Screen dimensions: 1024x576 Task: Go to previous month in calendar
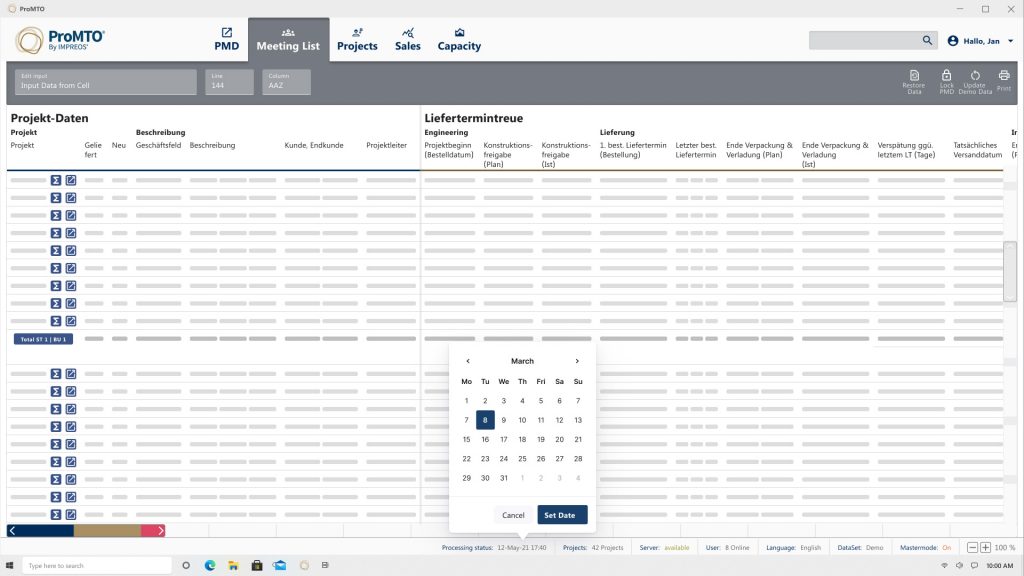tap(468, 361)
